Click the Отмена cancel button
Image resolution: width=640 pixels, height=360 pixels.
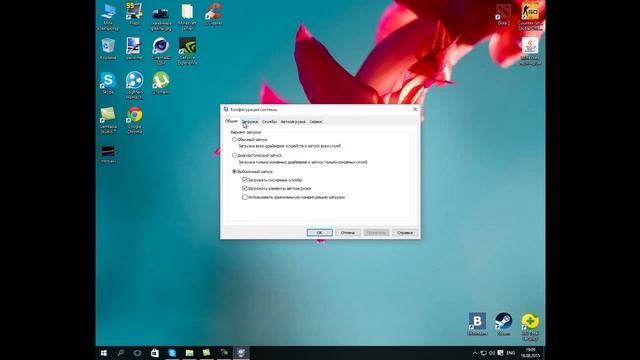348,232
